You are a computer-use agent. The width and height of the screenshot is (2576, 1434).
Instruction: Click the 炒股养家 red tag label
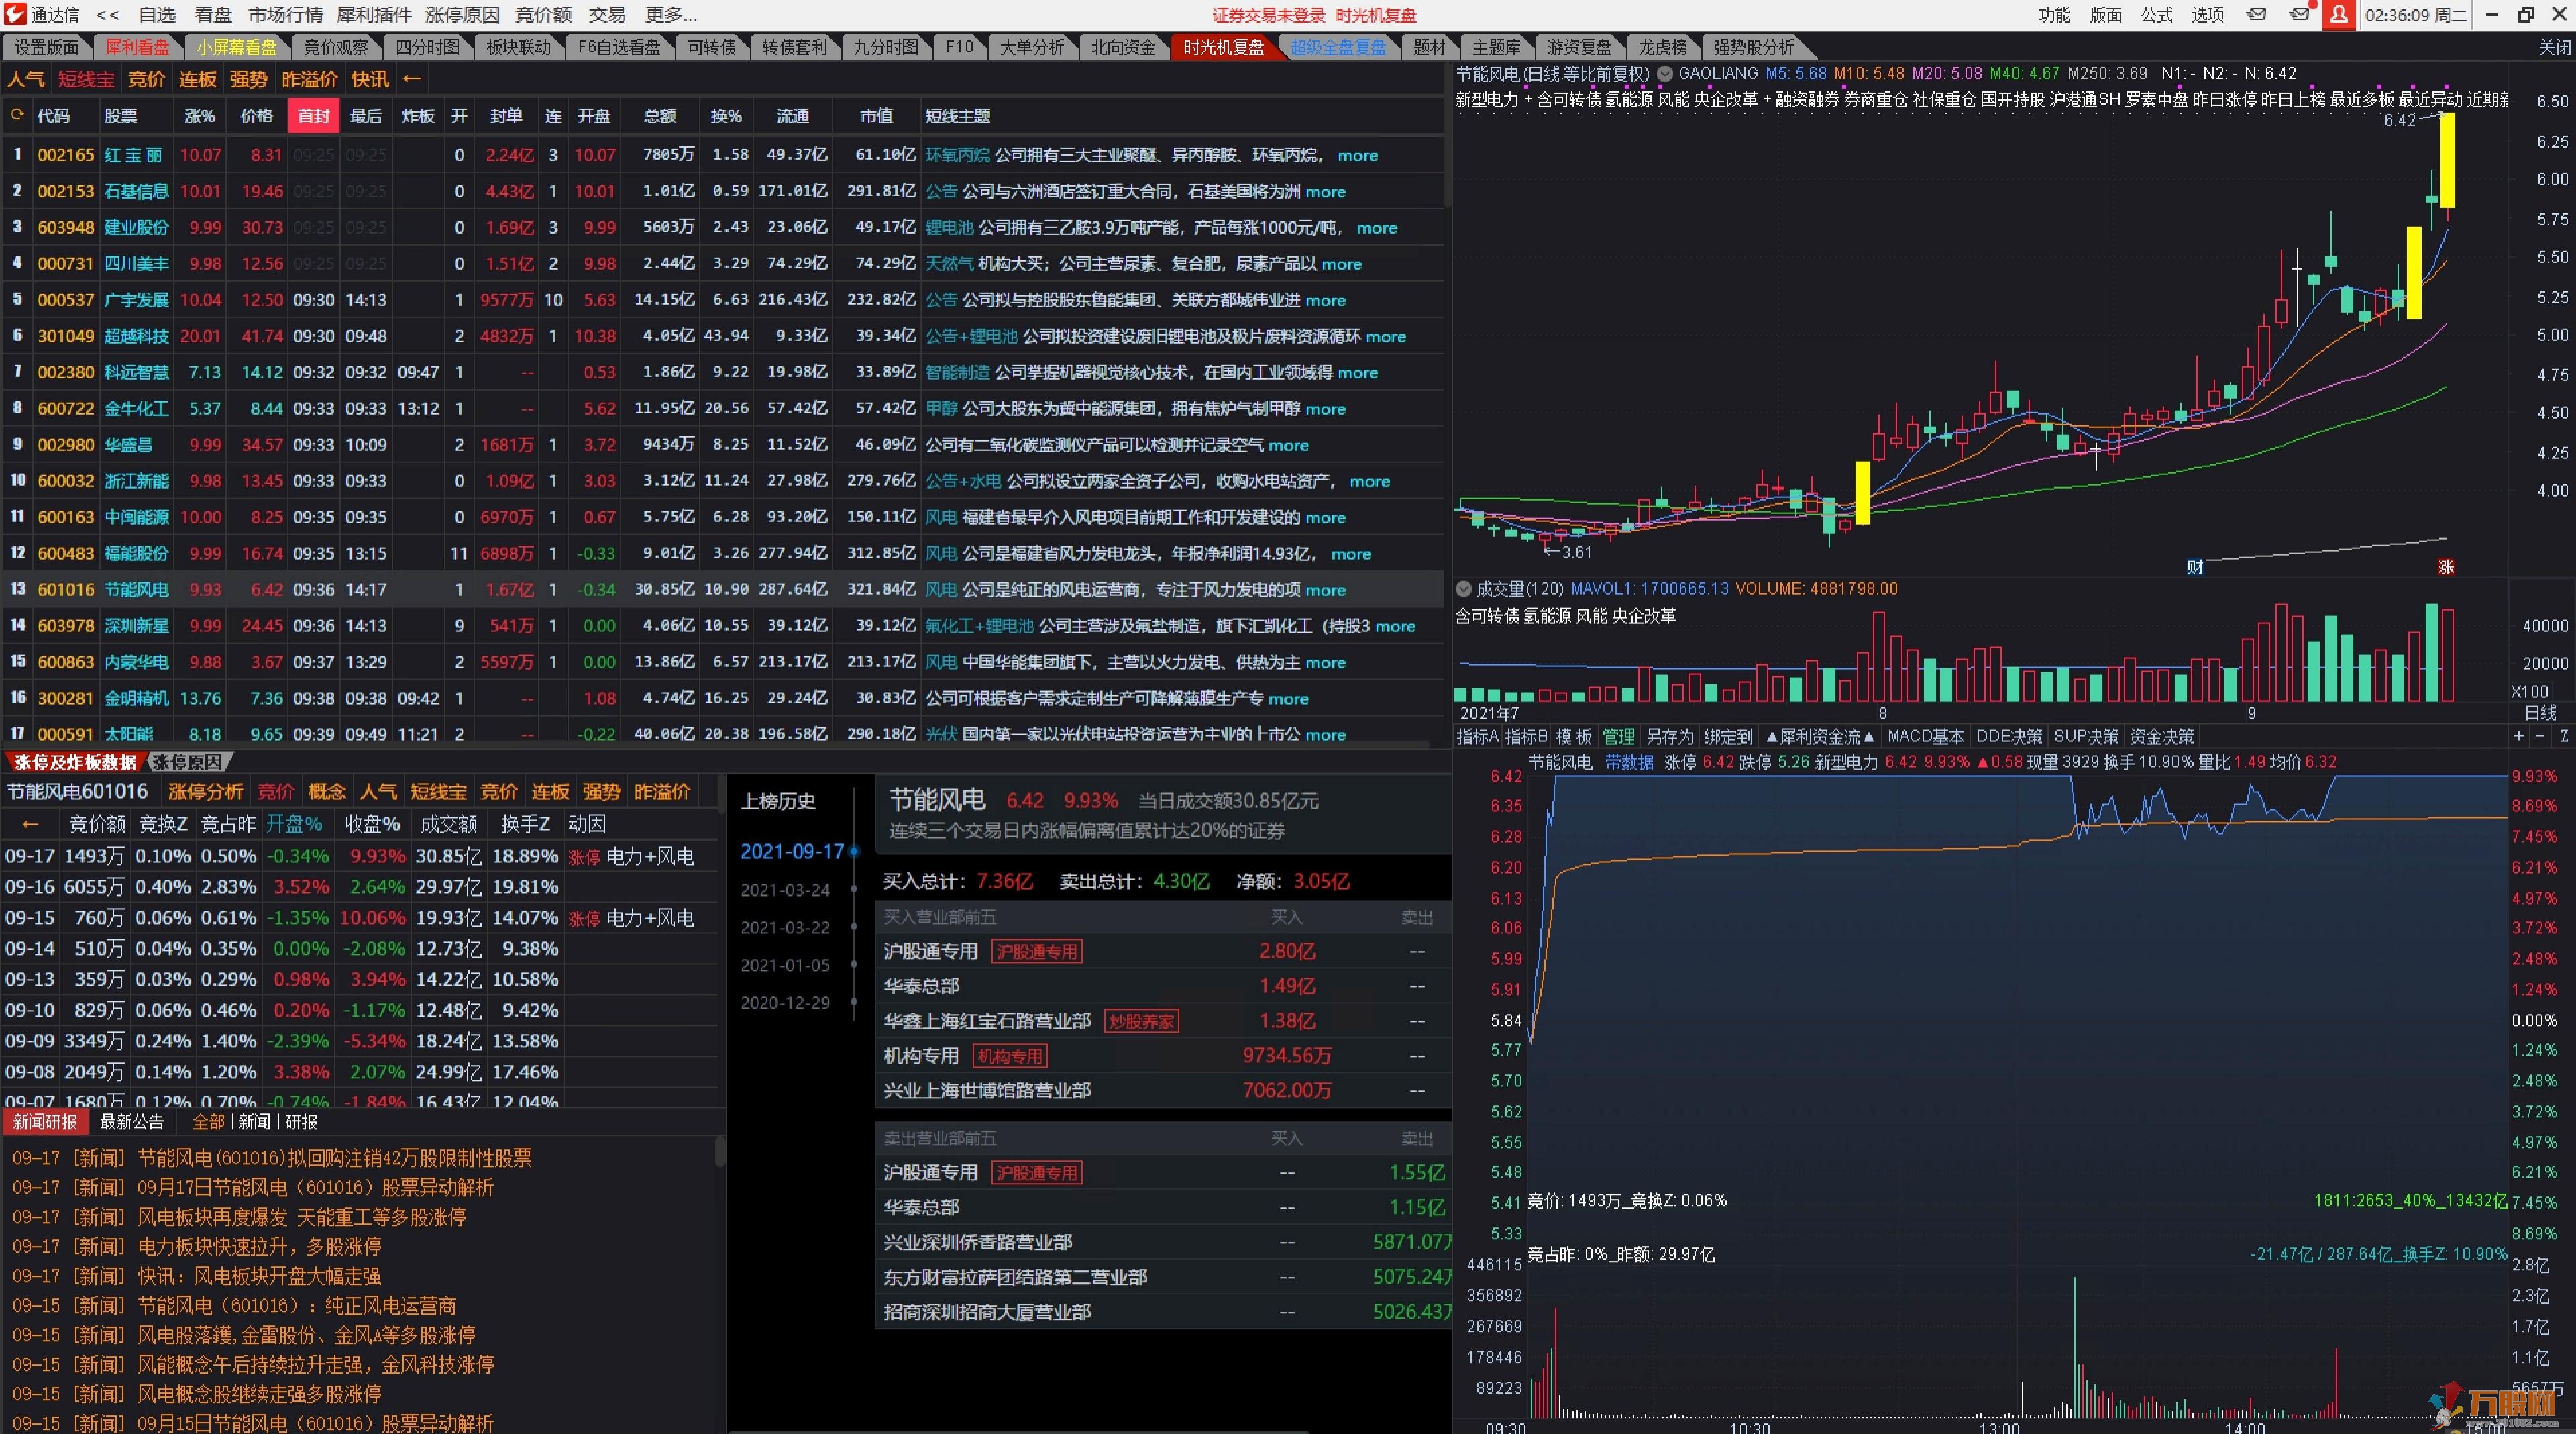(1141, 1021)
